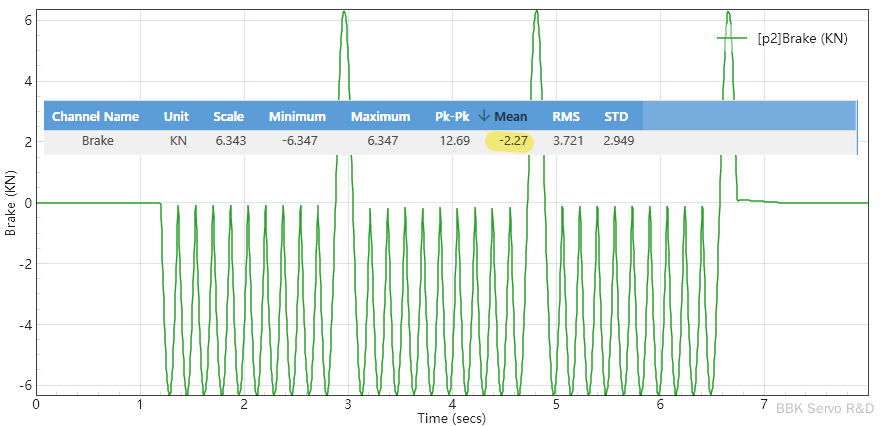This screenshot has height=426, width=884.
Task: Select the 12.69 Pk-Pk value cell
Action: (x=454, y=141)
